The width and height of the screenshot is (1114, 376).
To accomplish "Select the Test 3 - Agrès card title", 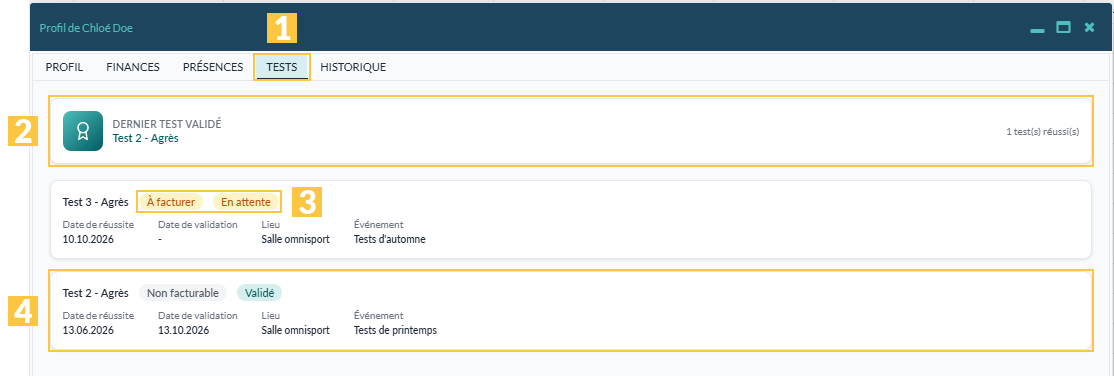I will click(x=95, y=202).
